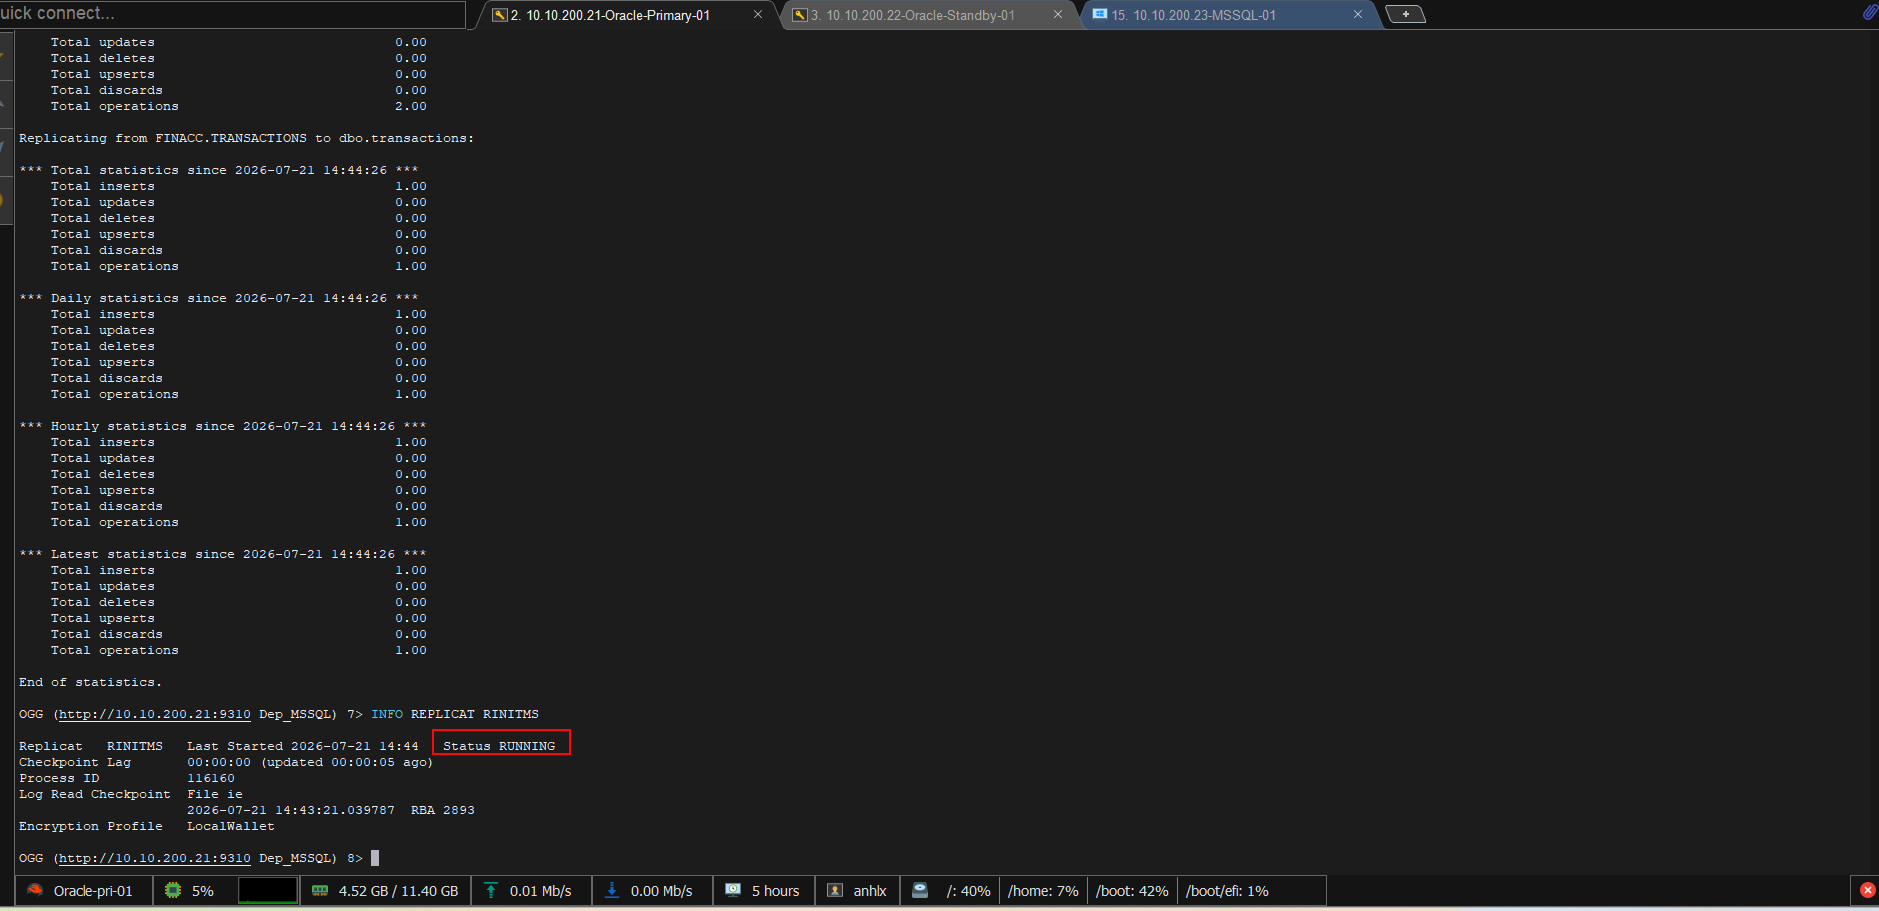Click the SSH key icon on Oracle-Standby-01 tab
The image size is (1879, 911).
point(800,15)
